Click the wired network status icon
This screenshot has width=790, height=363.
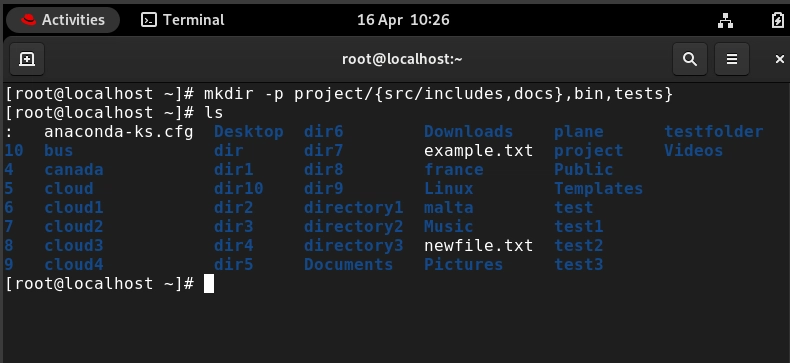pos(726,20)
